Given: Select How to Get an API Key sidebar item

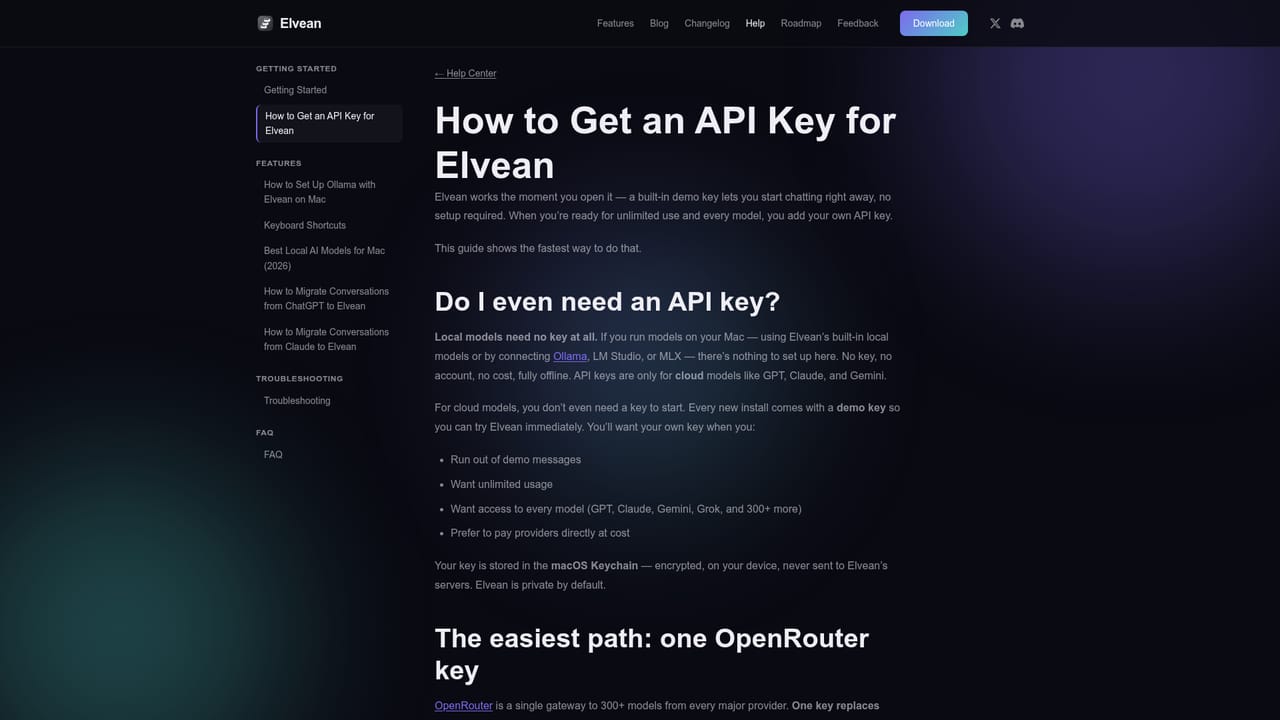Looking at the screenshot, I should tap(329, 123).
